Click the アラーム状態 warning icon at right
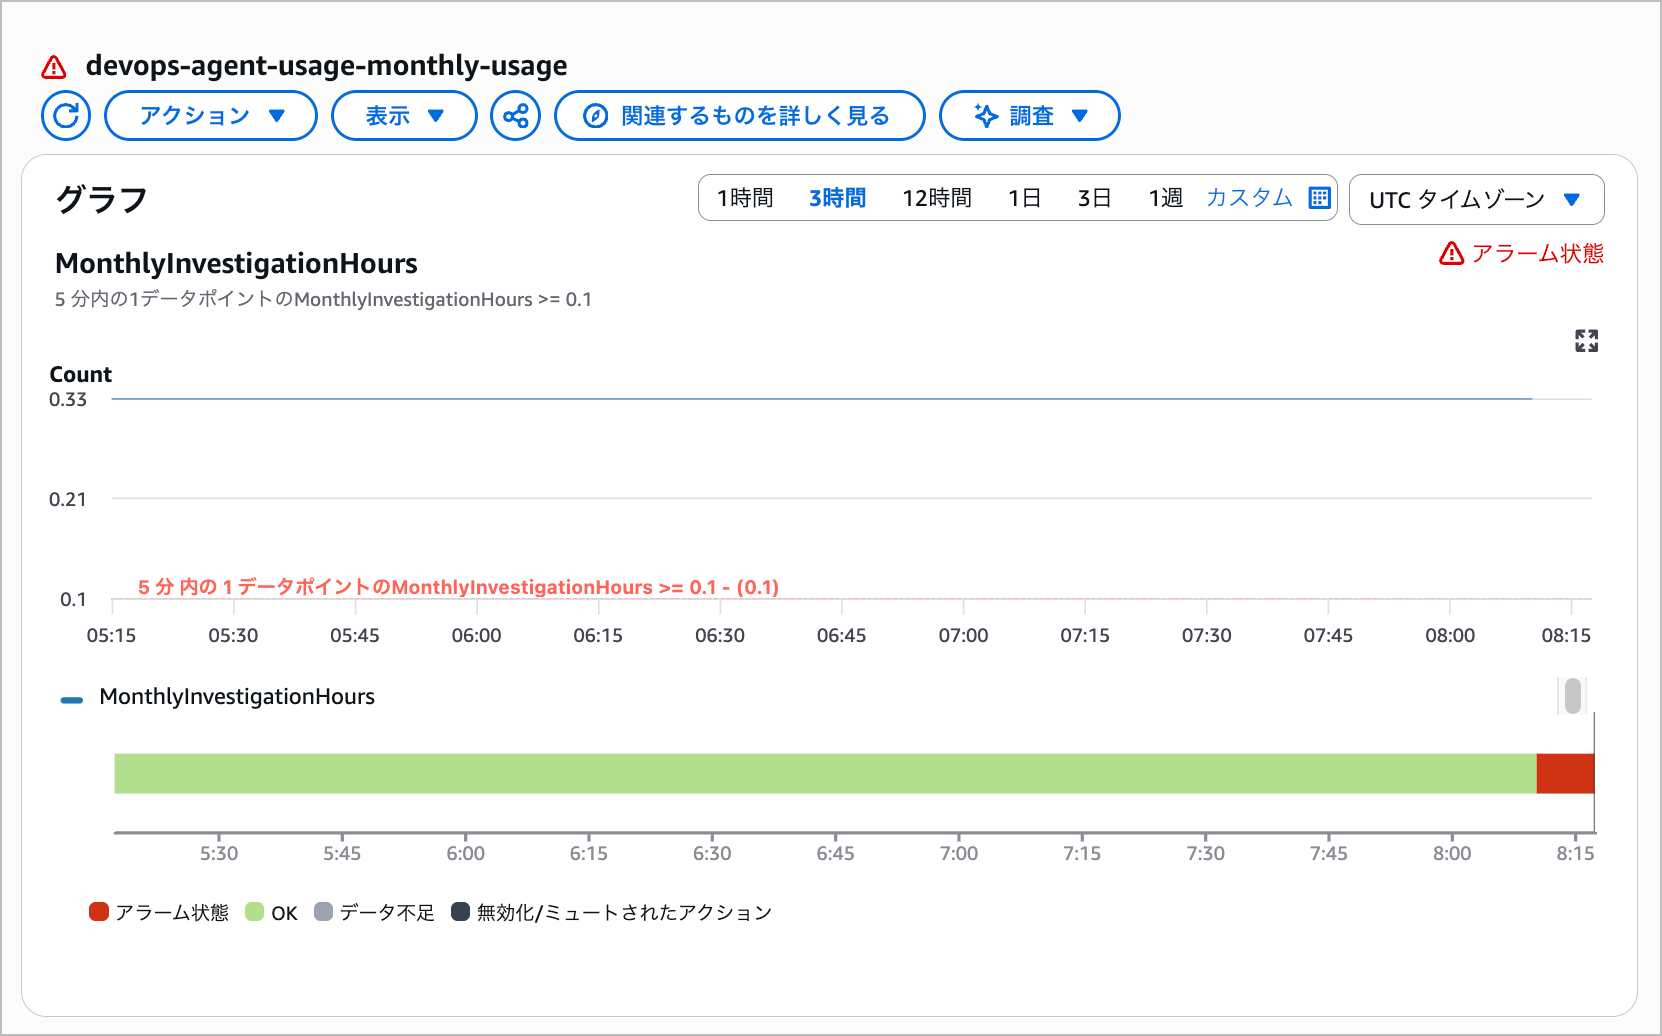 pos(1451,254)
